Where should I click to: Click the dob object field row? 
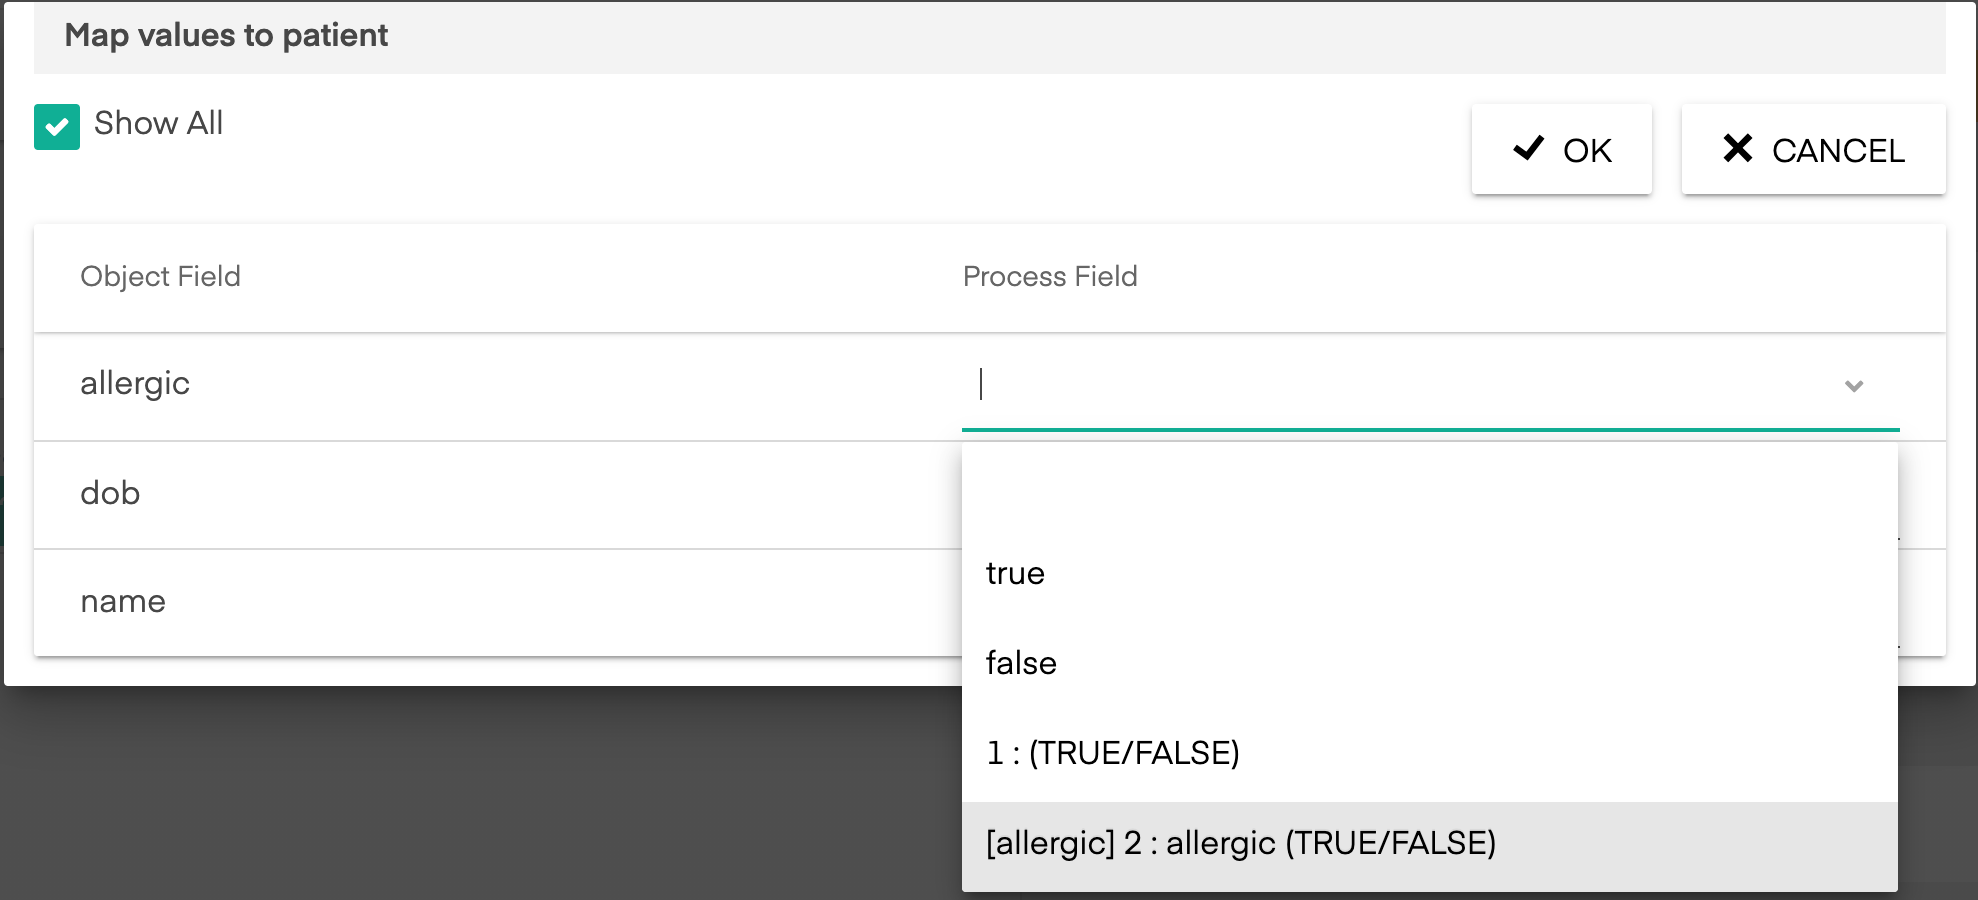click(x=497, y=494)
